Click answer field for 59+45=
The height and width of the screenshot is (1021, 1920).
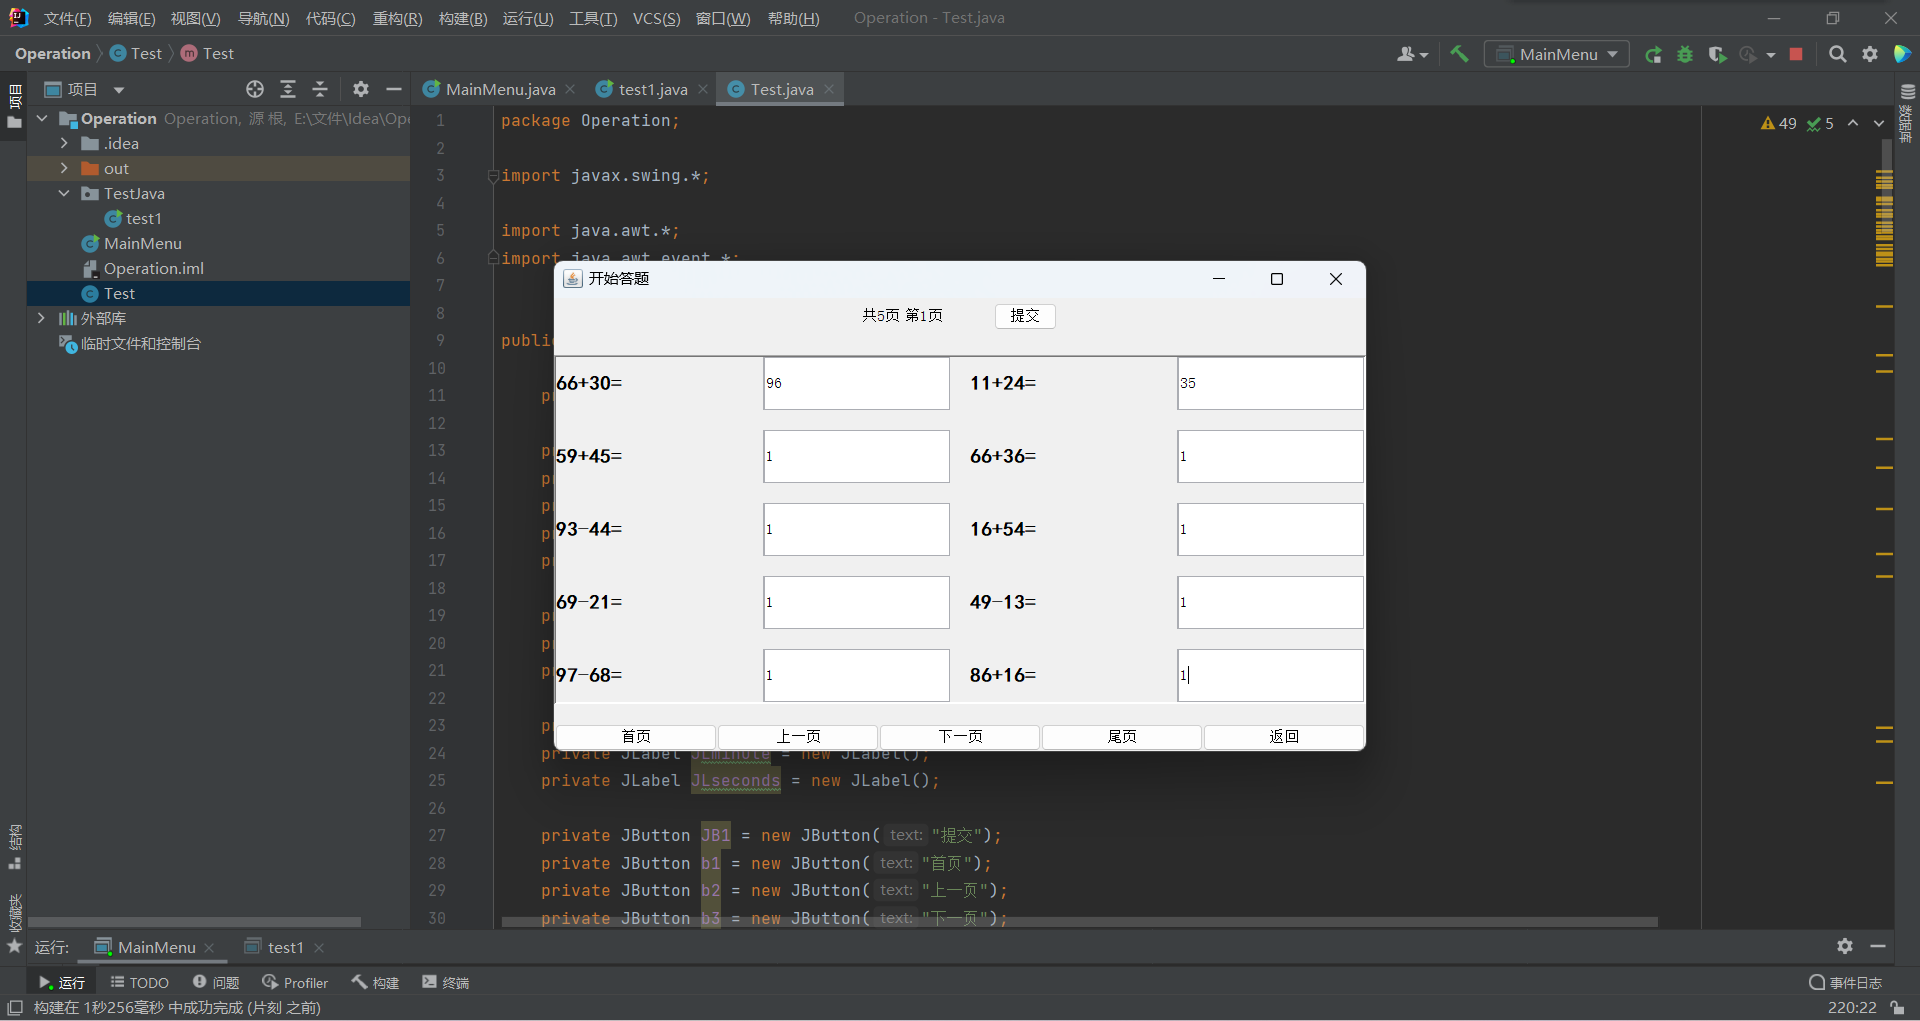(856, 457)
